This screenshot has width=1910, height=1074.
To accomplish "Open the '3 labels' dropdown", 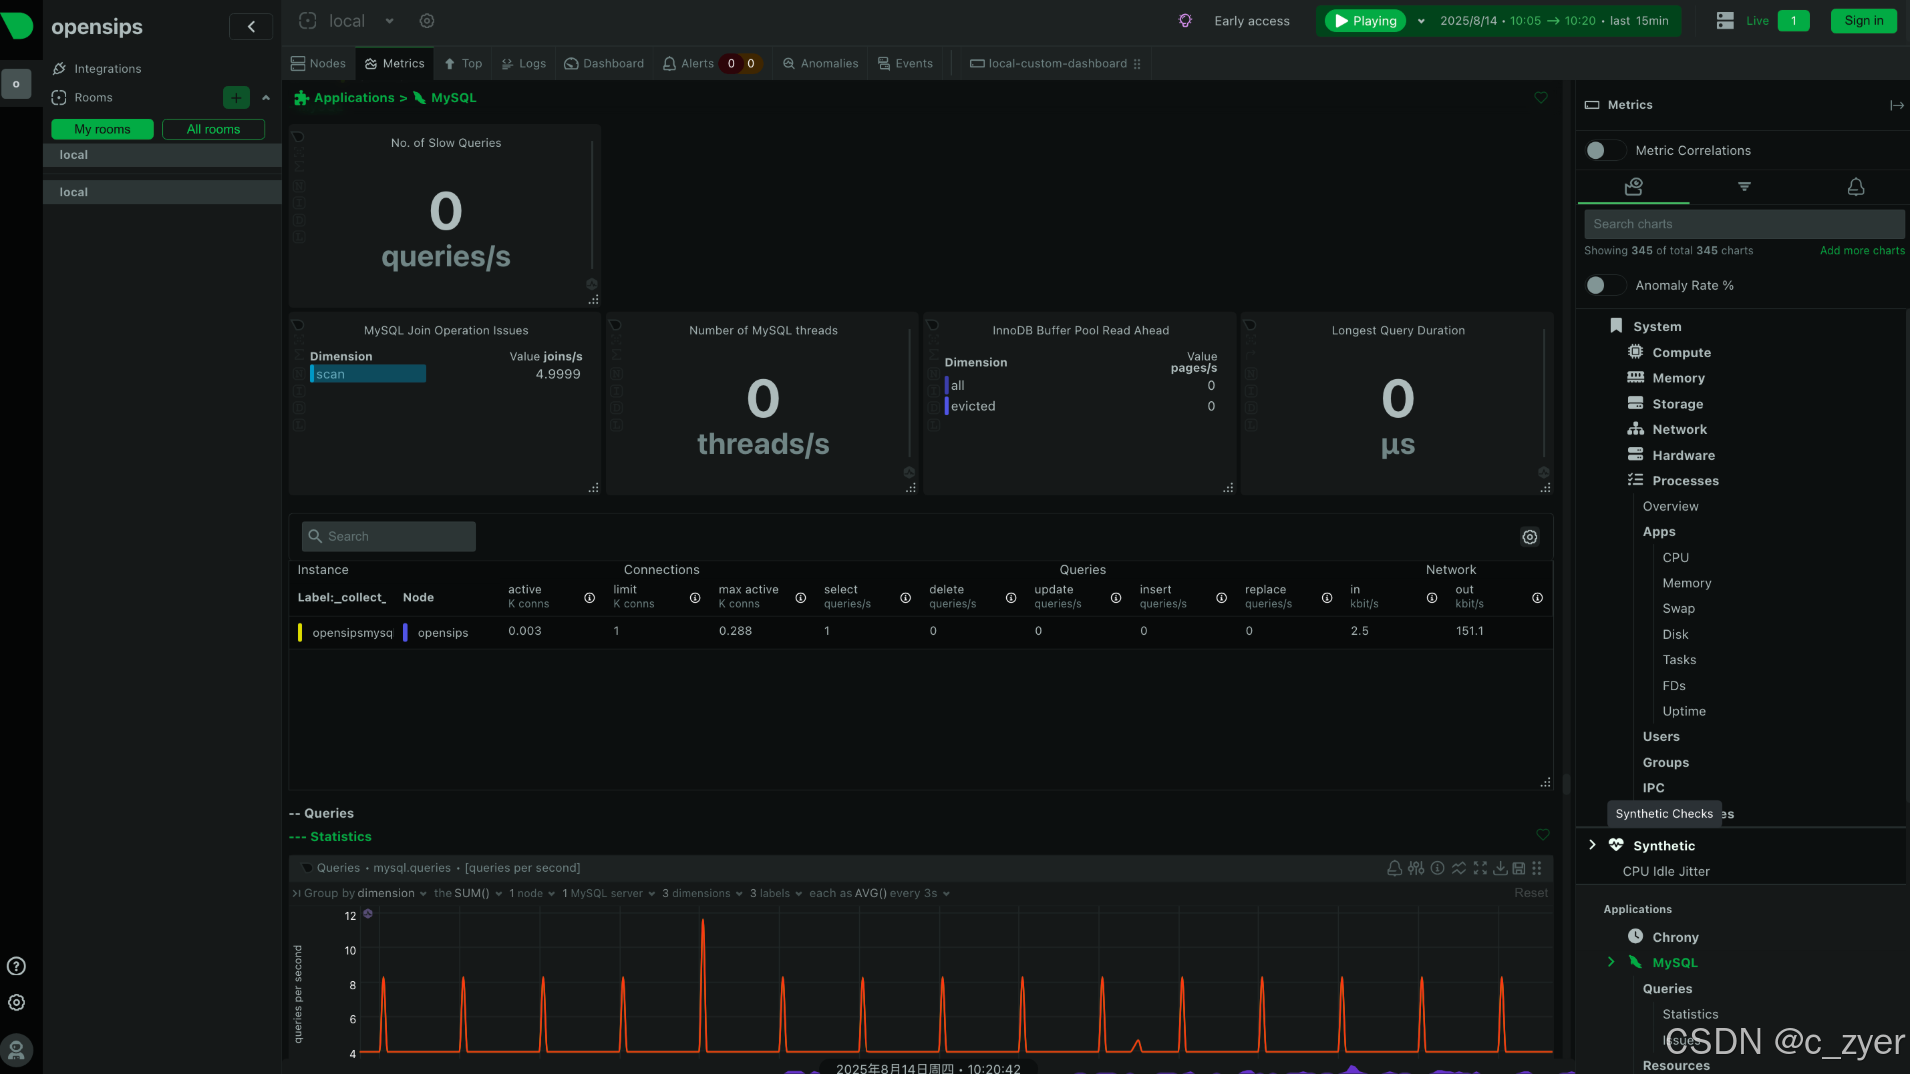I will tap(776, 893).
